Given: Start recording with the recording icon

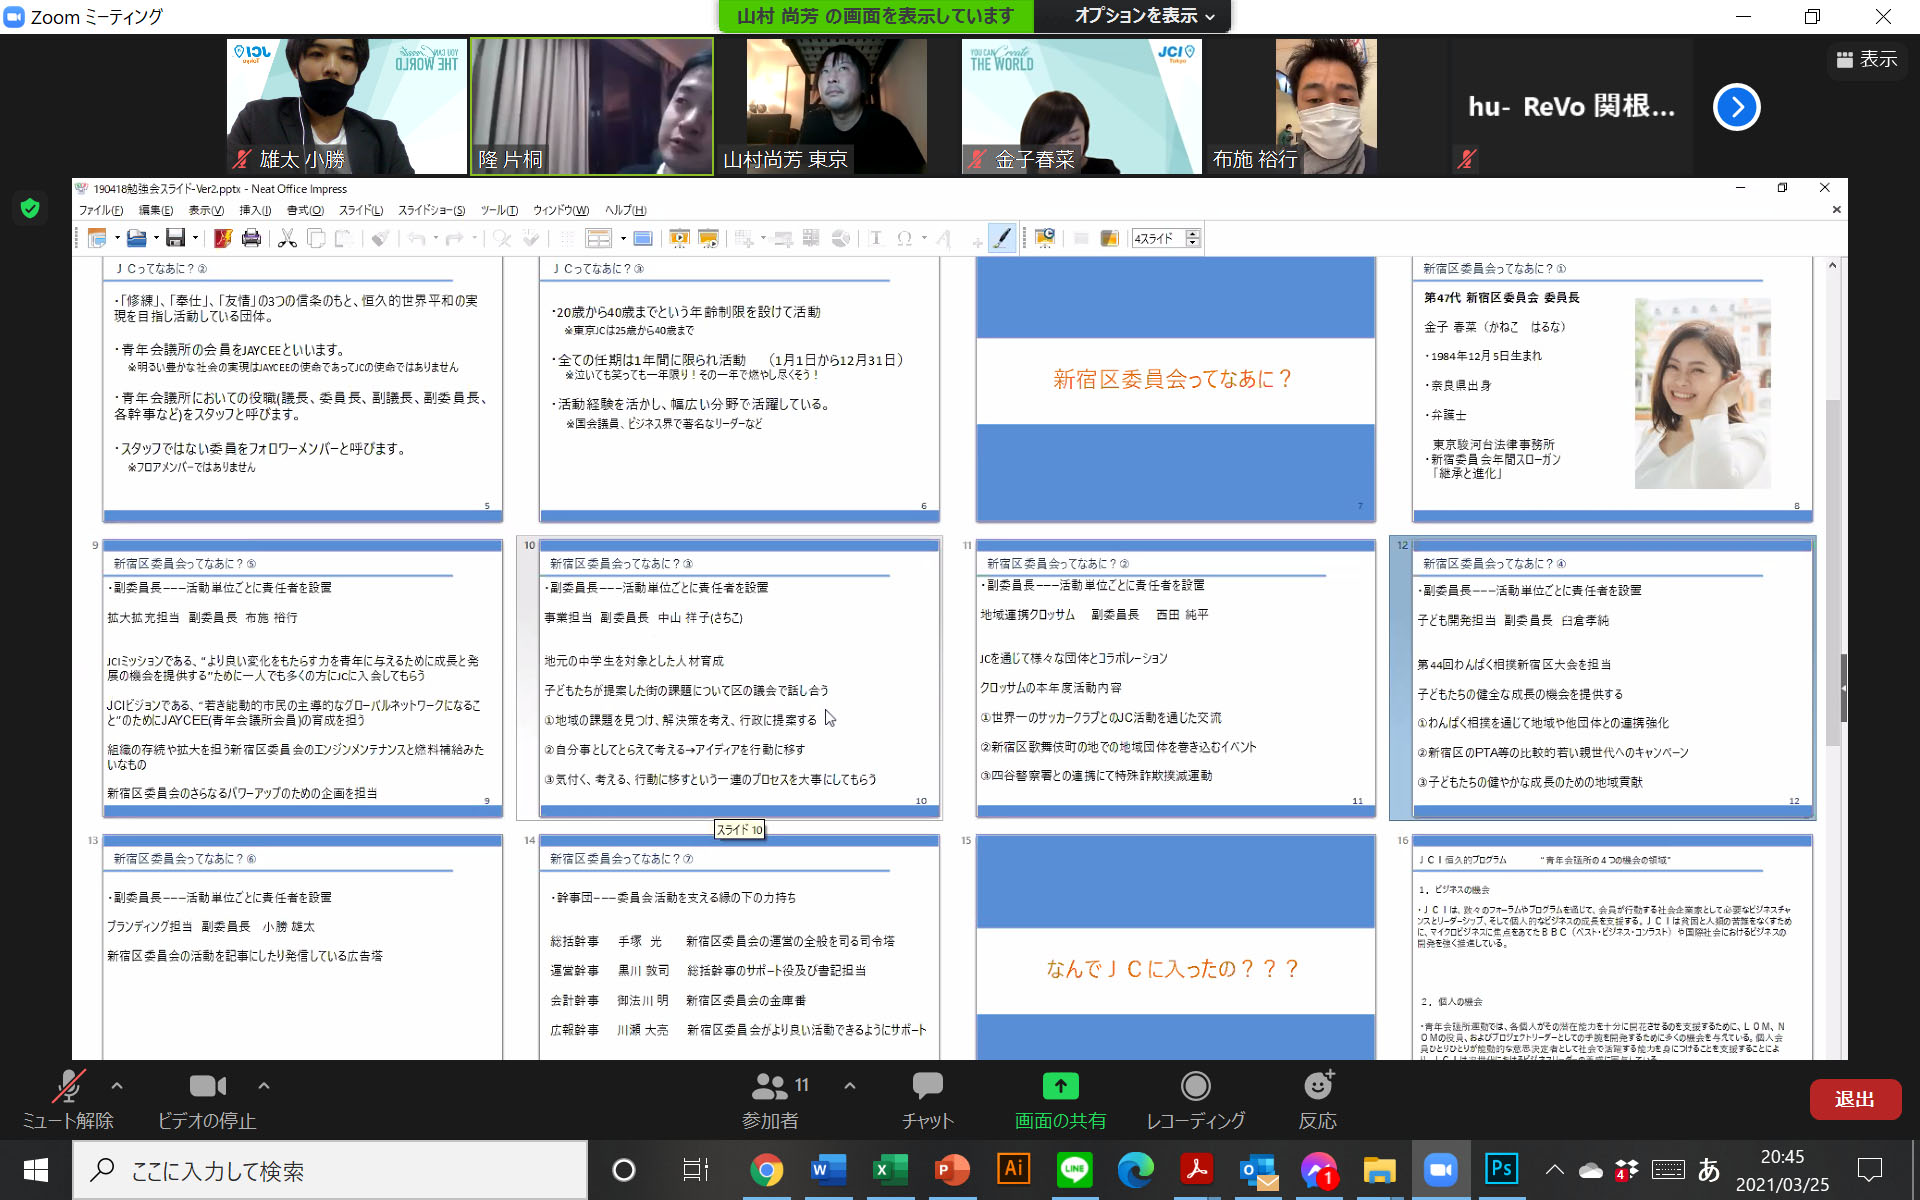Looking at the screenshot, I should (1195, 1086).
